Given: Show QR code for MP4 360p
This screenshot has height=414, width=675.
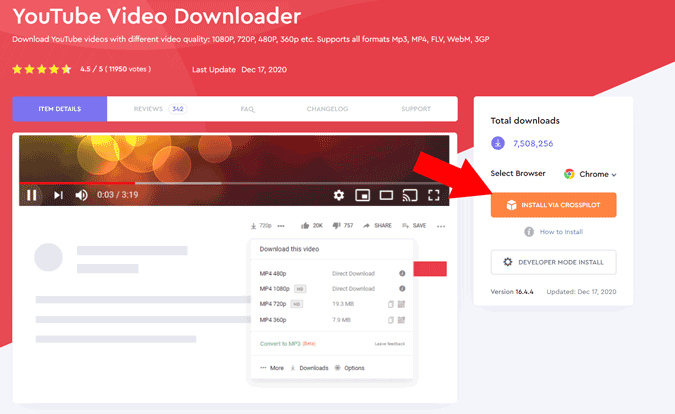Looking at the screenshot, I should pos(401,320).
